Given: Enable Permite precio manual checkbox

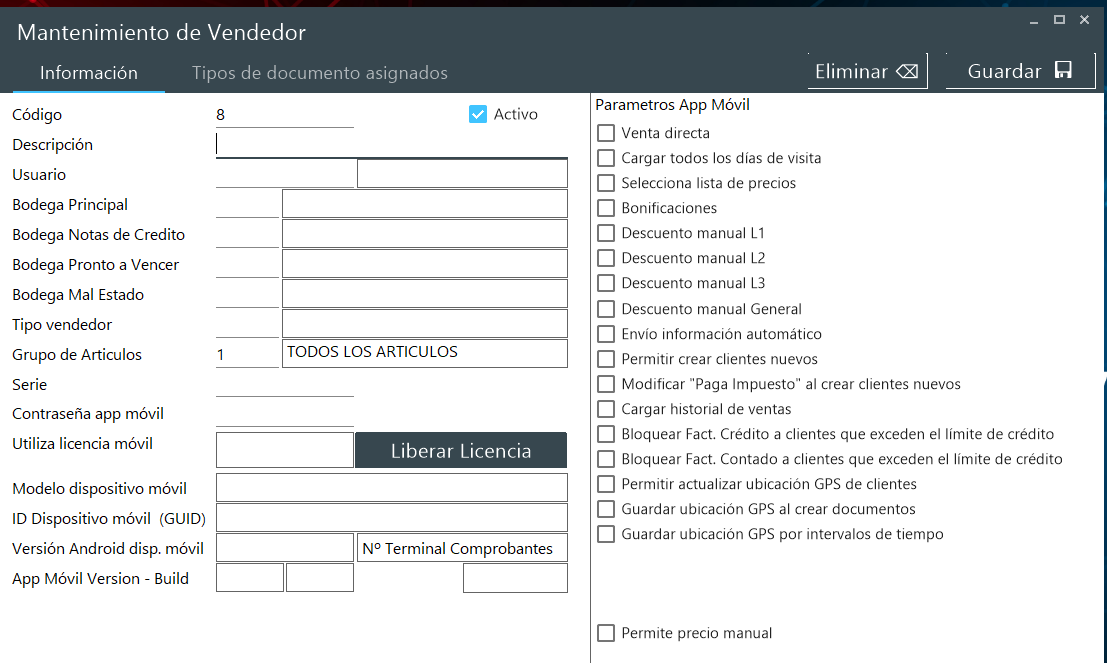Looking at the screenshot, I should 606,633.
